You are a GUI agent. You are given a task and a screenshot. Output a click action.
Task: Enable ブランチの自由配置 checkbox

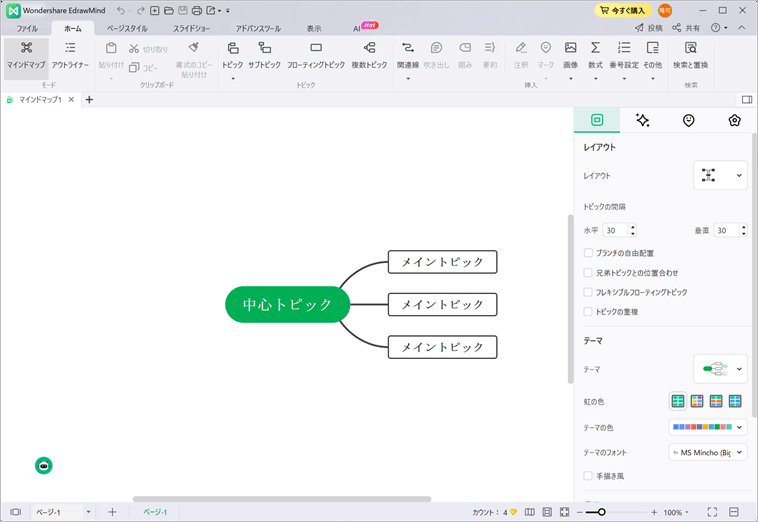(588, 253)
